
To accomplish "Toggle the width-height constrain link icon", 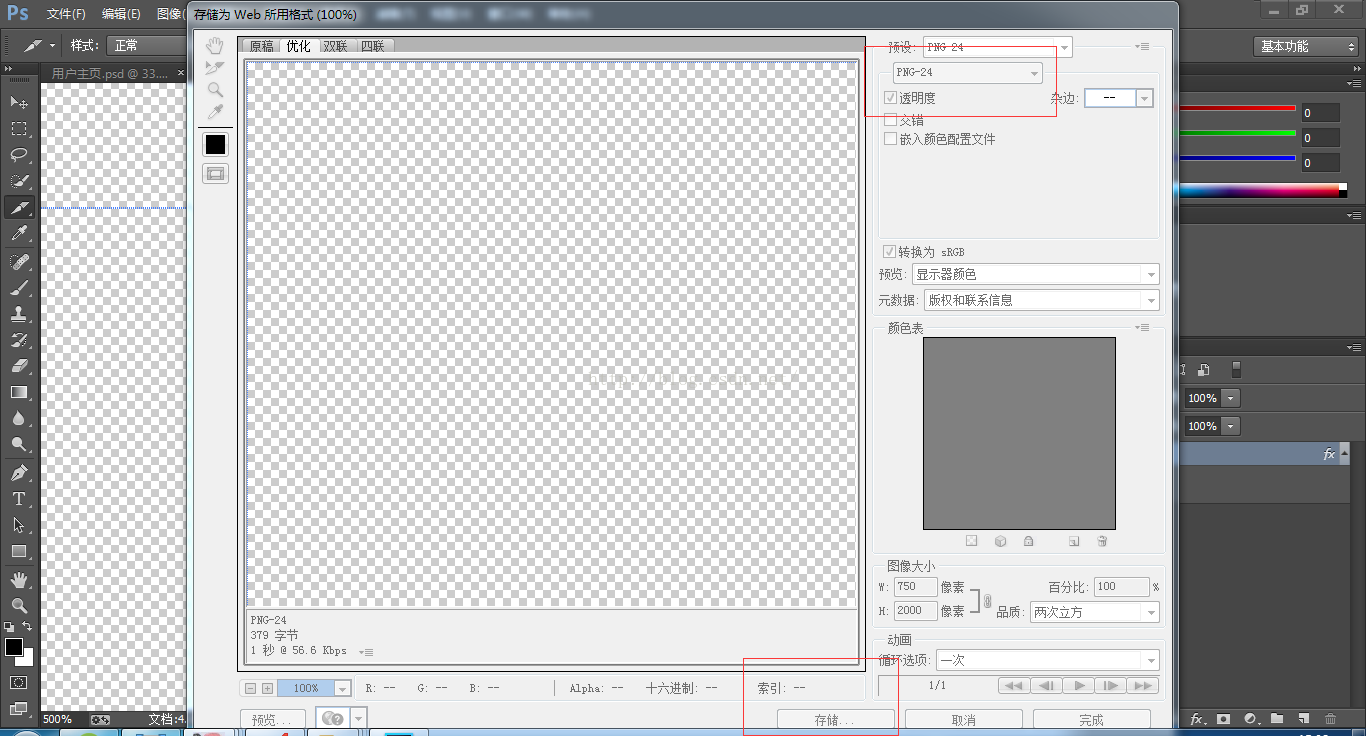I will [x=988, y=600].
